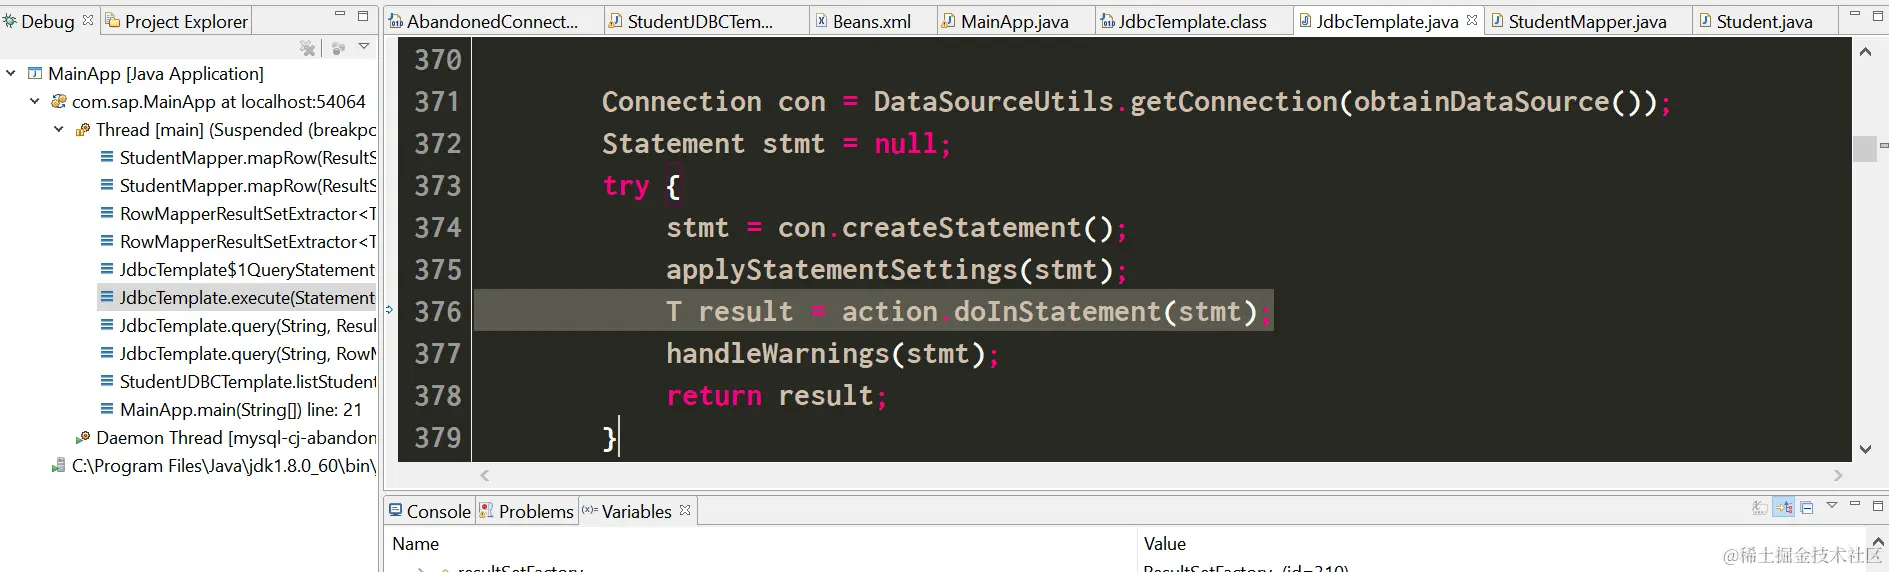The image size is (1889, 572).
Task: Click line number 371 in gutter
Action: (438, 102)
